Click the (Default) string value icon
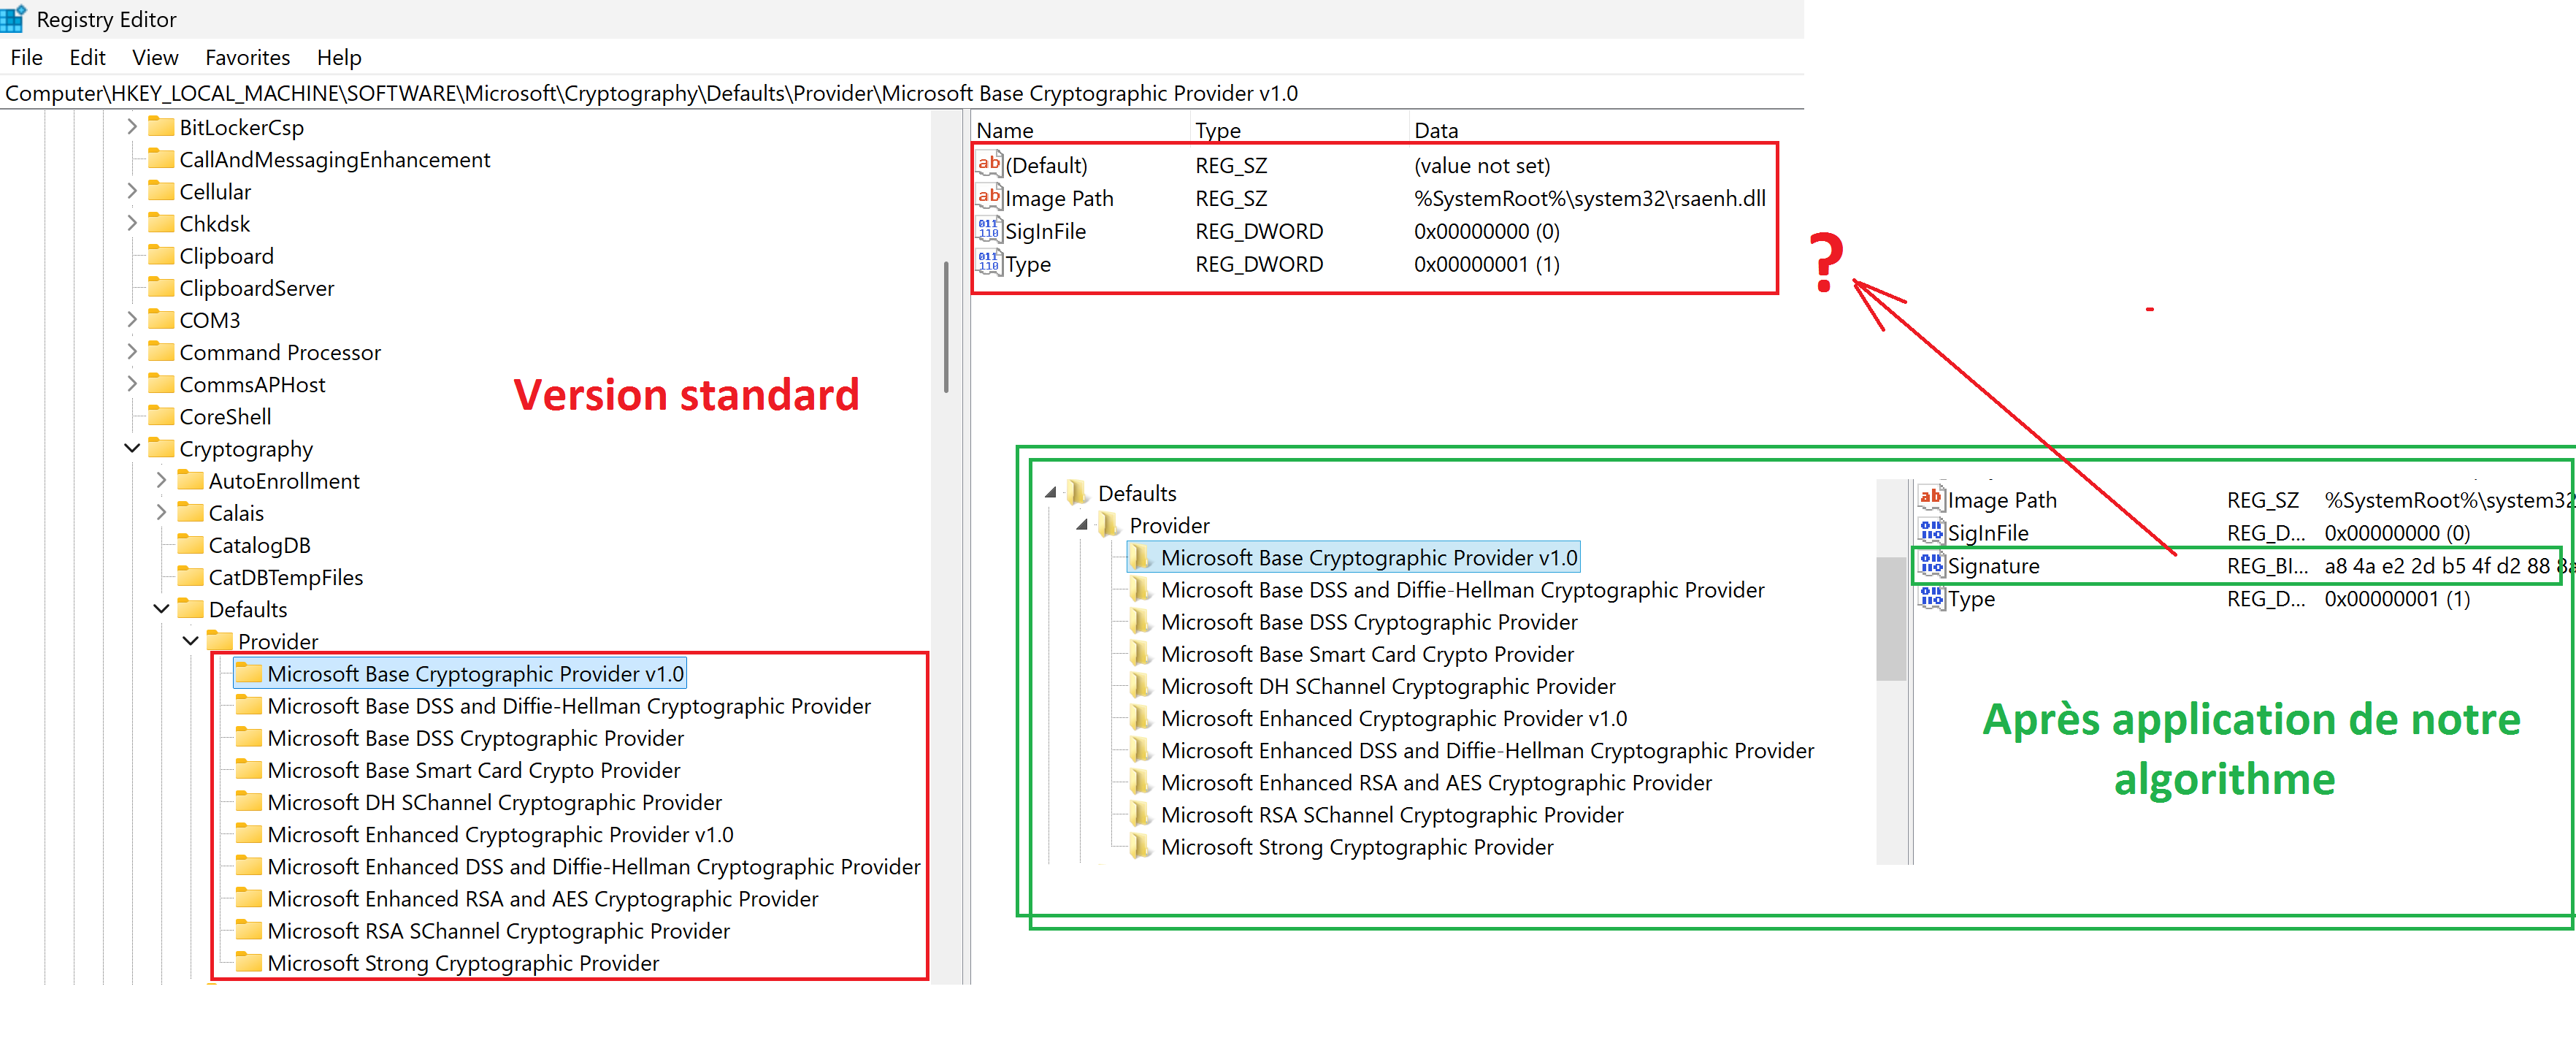Viewport: 2576px width, 1046px height. tap(989, 164)
